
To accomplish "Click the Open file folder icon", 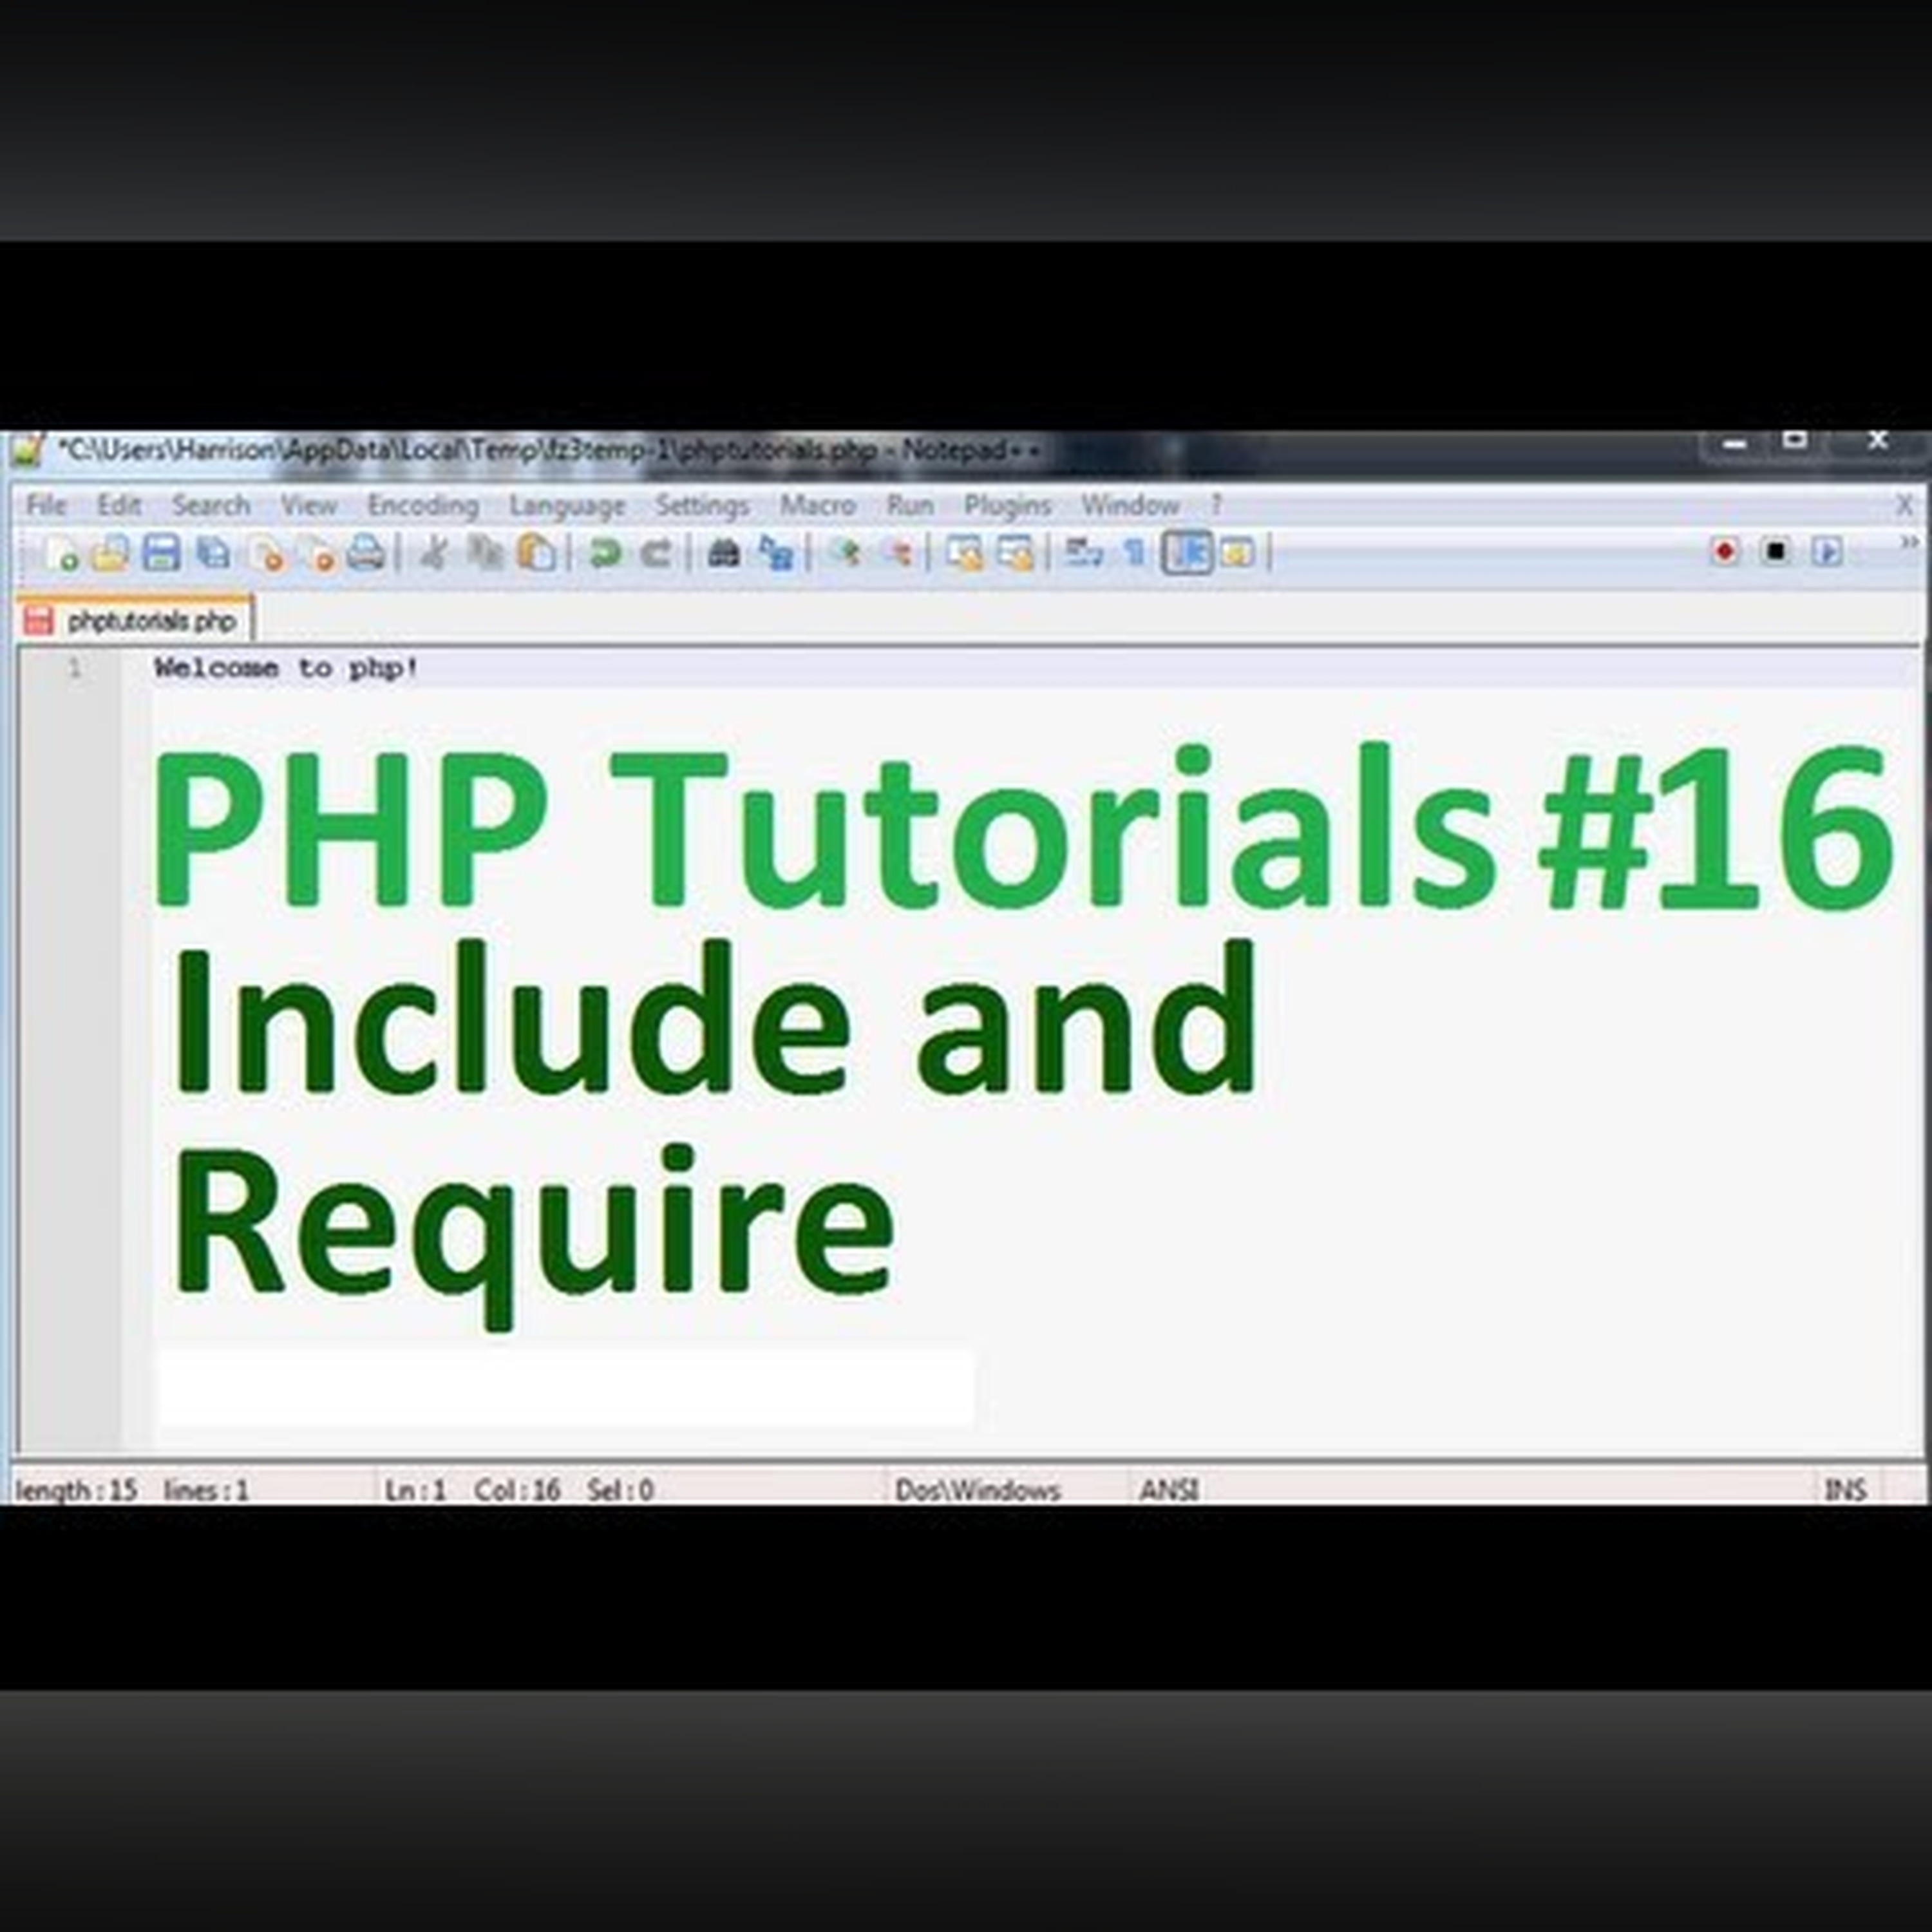I will point(110,553).
